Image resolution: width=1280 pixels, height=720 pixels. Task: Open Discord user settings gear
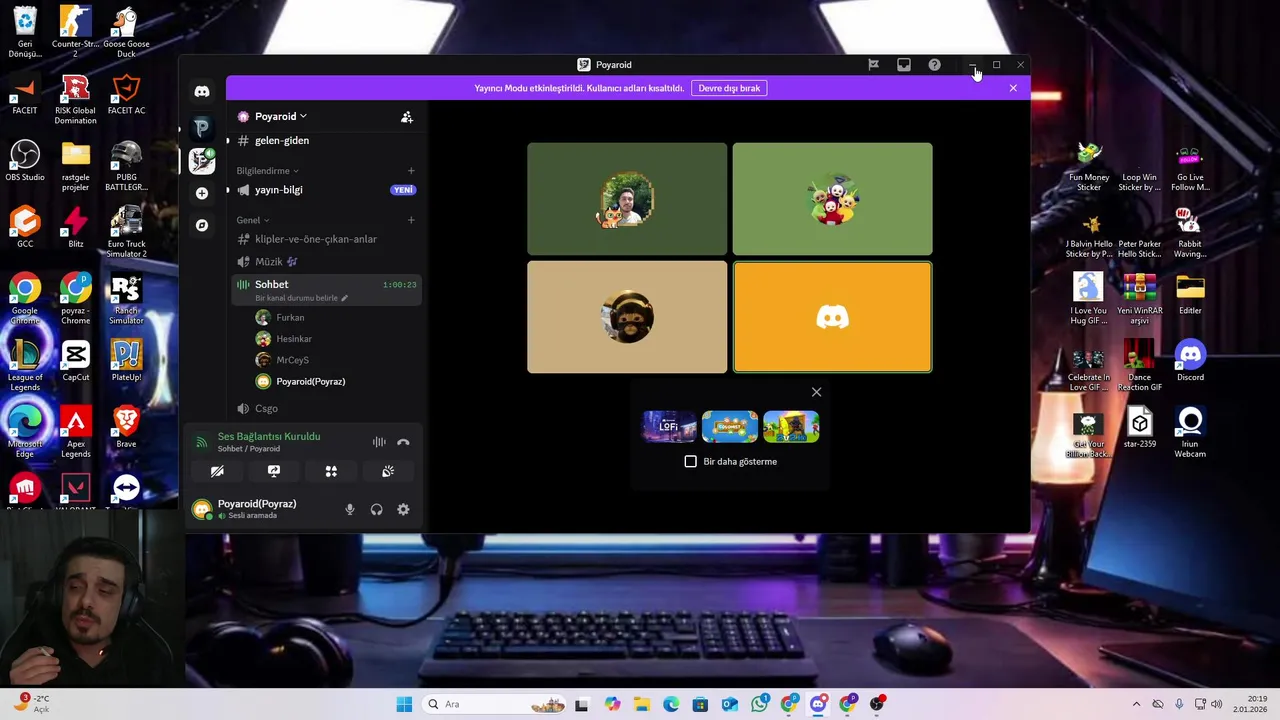click(x=403, y=510)
